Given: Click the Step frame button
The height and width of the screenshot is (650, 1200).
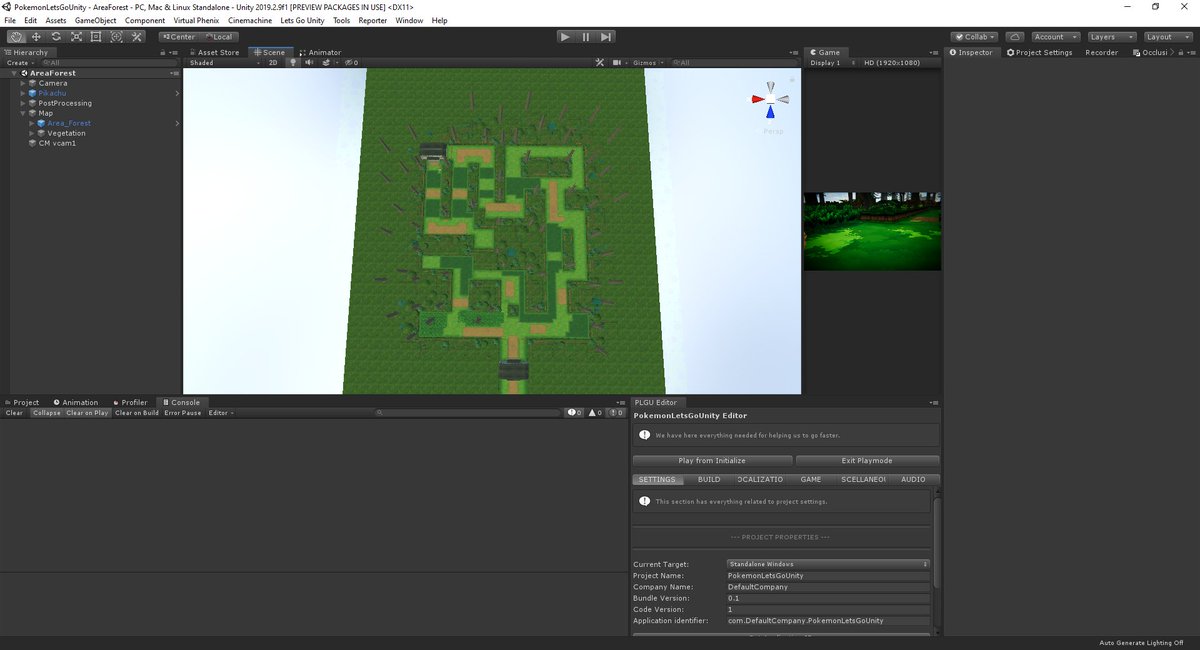Looking at the screenshot, I should tap(606, 37).
